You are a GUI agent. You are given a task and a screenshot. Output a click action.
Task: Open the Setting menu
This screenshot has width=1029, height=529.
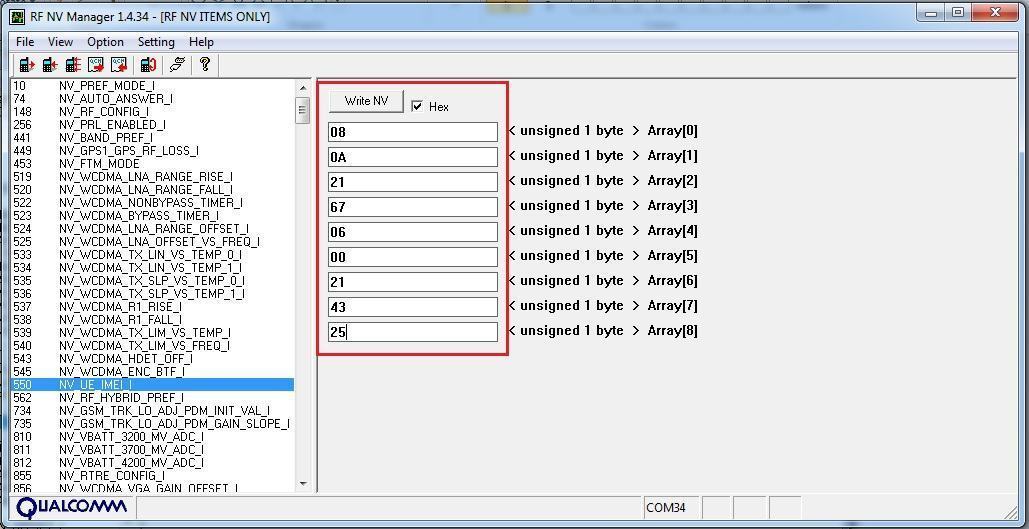pyautogui.click(x=156, y=42)
